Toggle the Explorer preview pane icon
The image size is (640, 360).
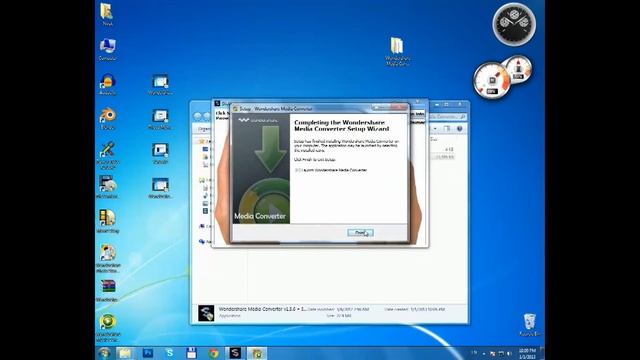point(447,129)
